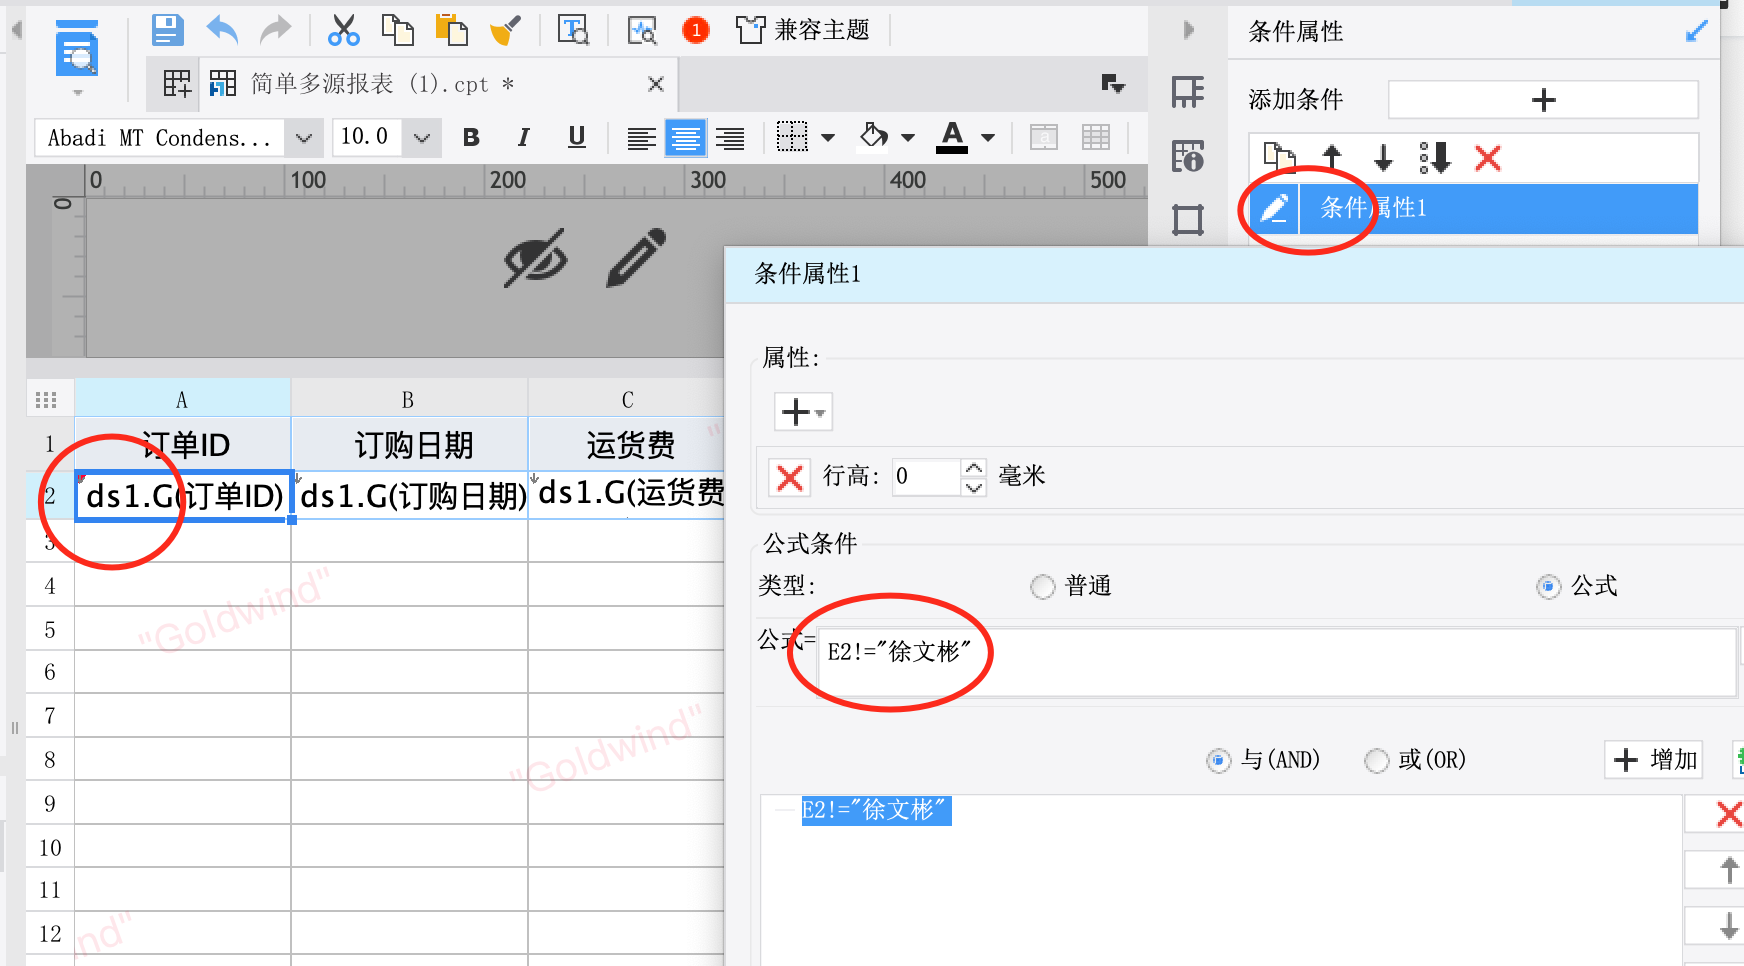1744x966 pixels.
Task: Click the icon left of the red badge
Action: (642, 30)
